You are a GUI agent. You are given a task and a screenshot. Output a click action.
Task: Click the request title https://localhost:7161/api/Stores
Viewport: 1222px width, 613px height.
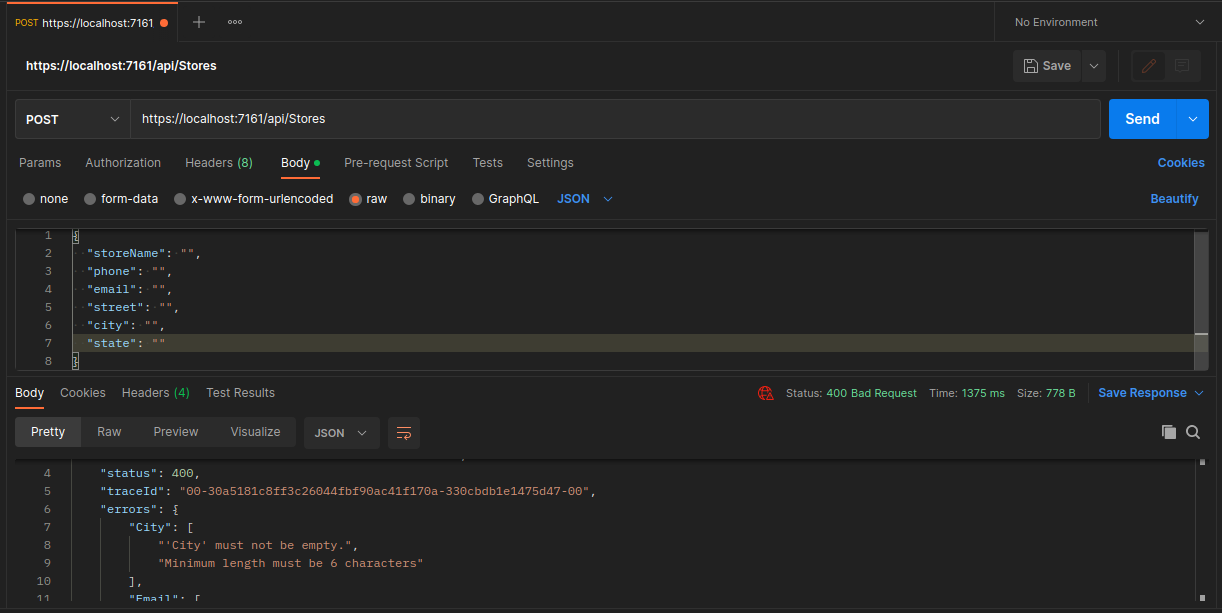(x=121, y=66)
